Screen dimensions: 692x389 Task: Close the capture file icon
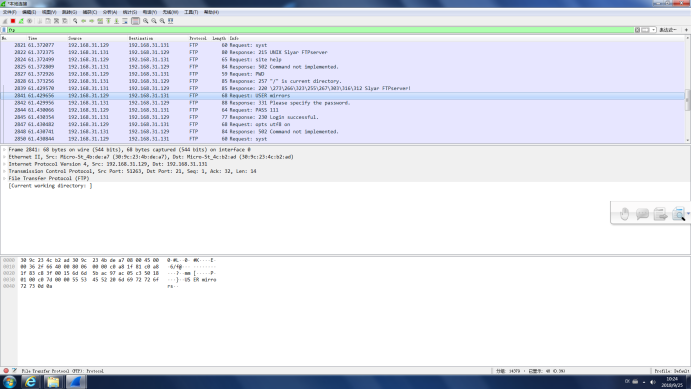click(x=56, y=21)
